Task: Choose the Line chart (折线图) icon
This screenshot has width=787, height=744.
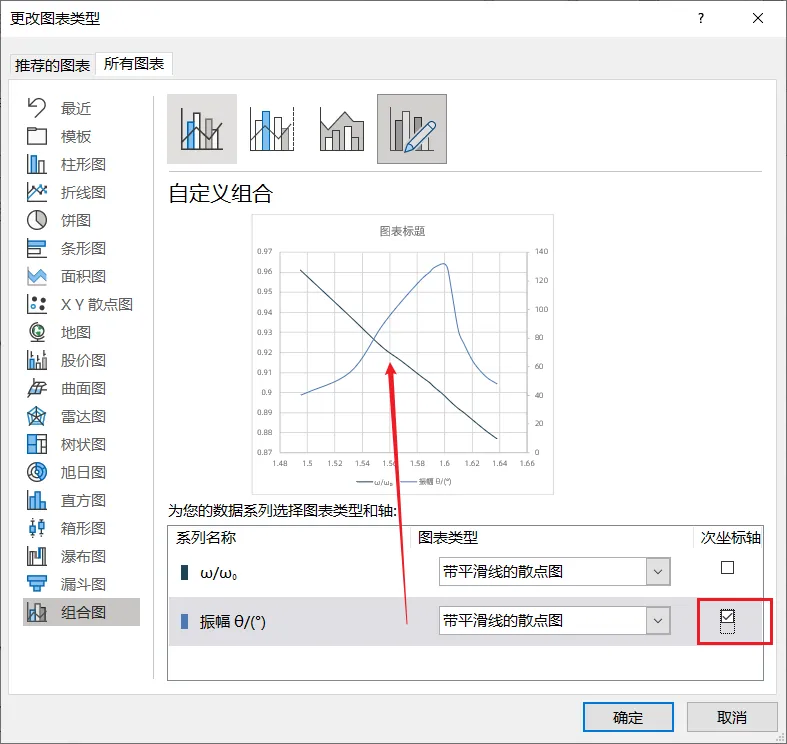Action: 37,192
